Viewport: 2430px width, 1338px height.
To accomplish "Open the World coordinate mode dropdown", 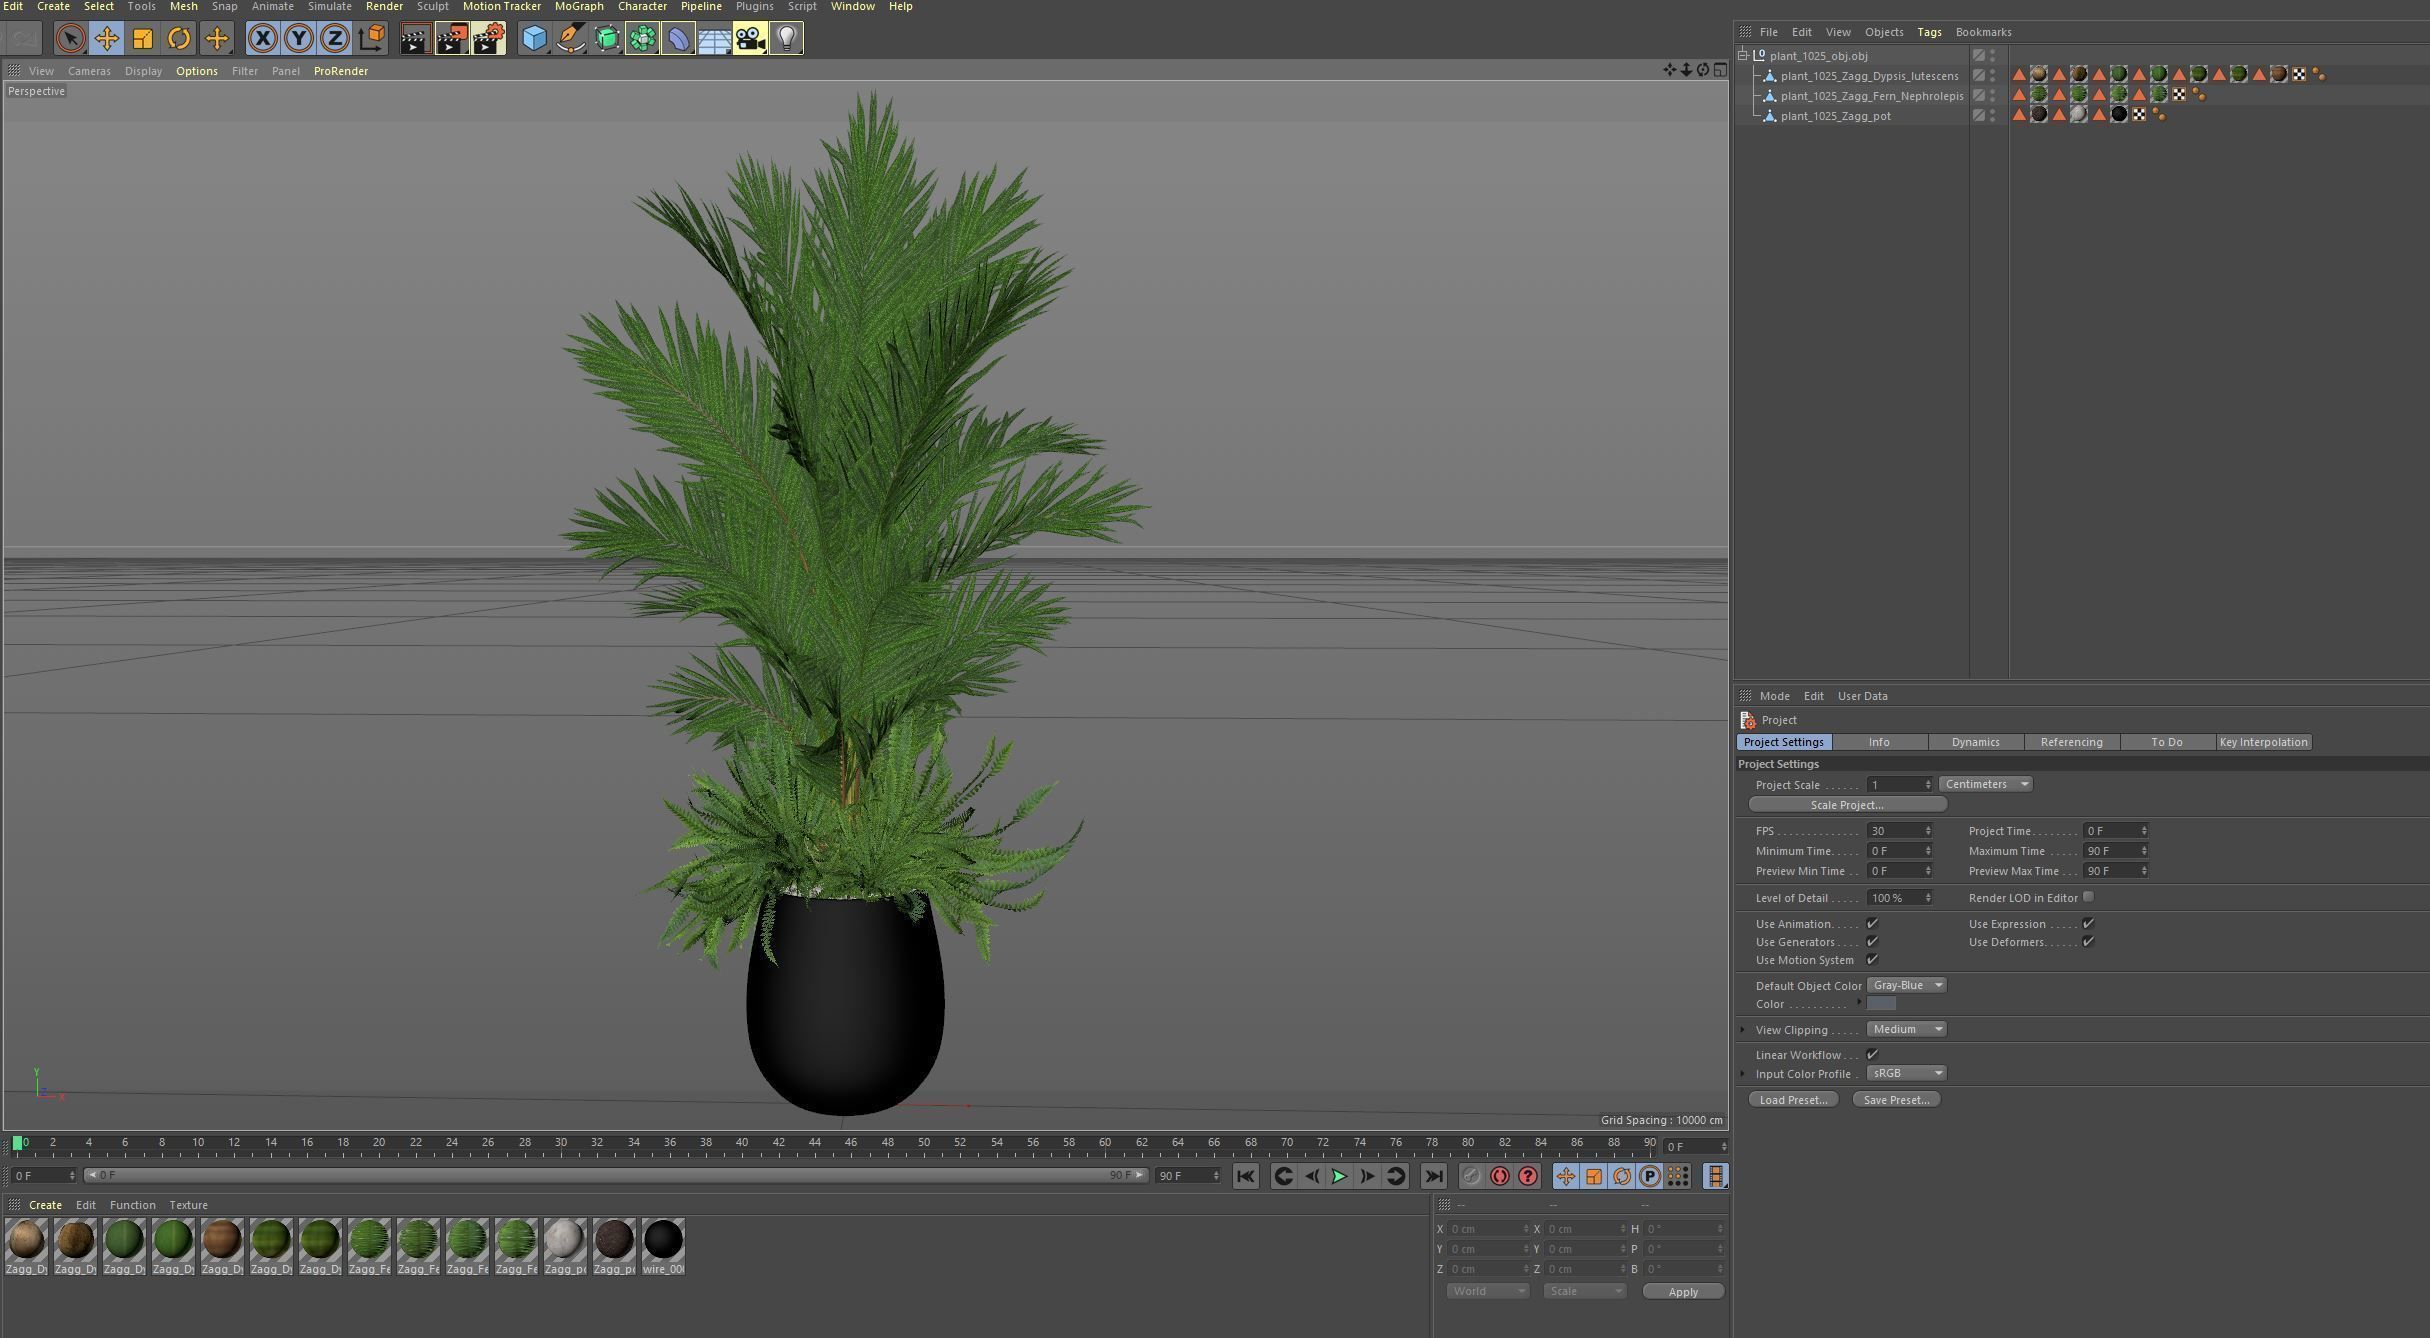I will [1488, 1291].
